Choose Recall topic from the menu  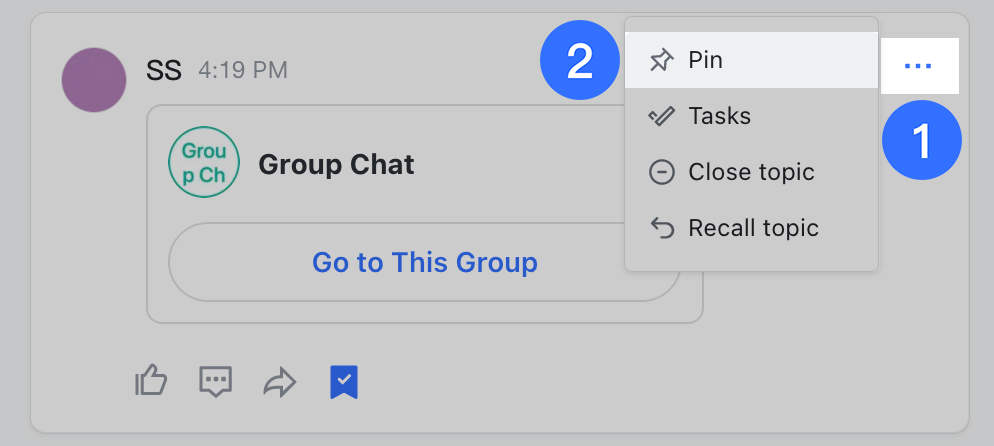click(x=753, y=228)
